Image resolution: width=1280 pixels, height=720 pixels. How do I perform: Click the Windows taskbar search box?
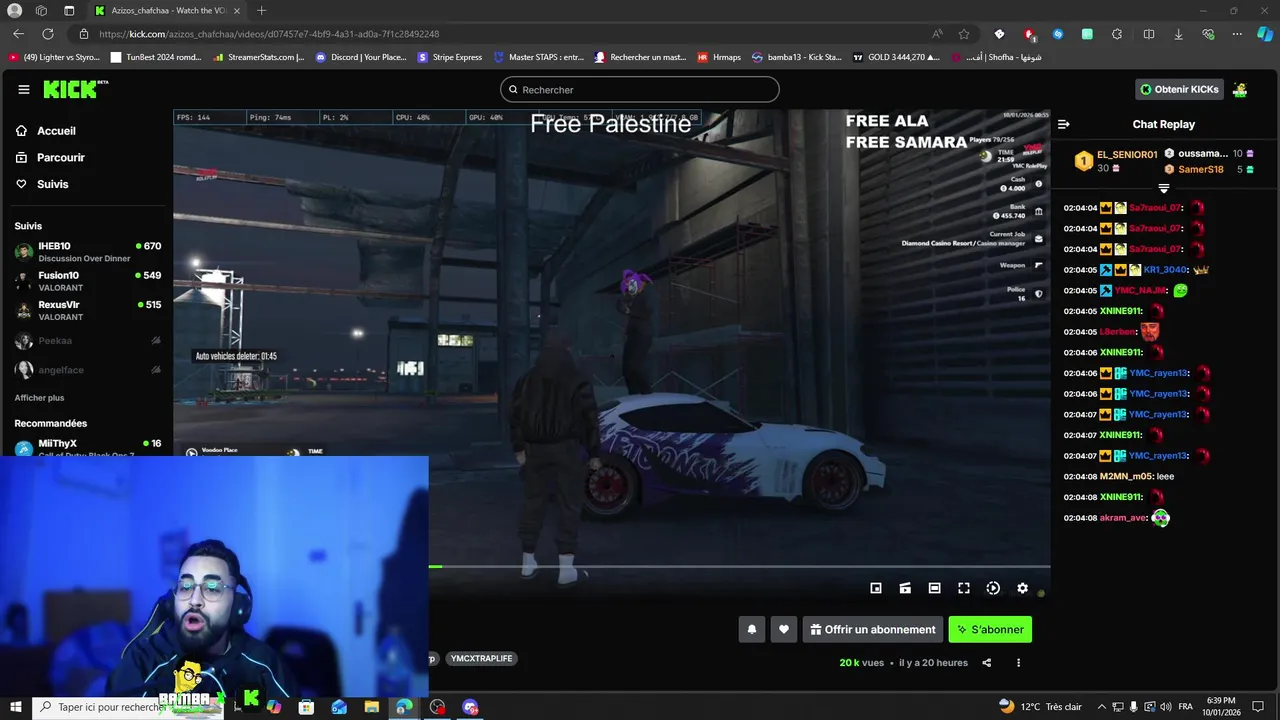click(130, 707)
